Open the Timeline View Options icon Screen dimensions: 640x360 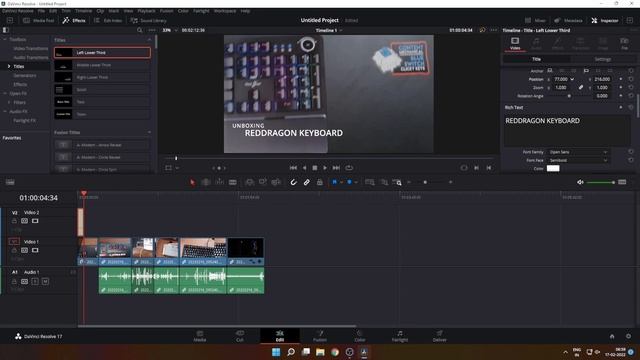click(x=10, y=182)
